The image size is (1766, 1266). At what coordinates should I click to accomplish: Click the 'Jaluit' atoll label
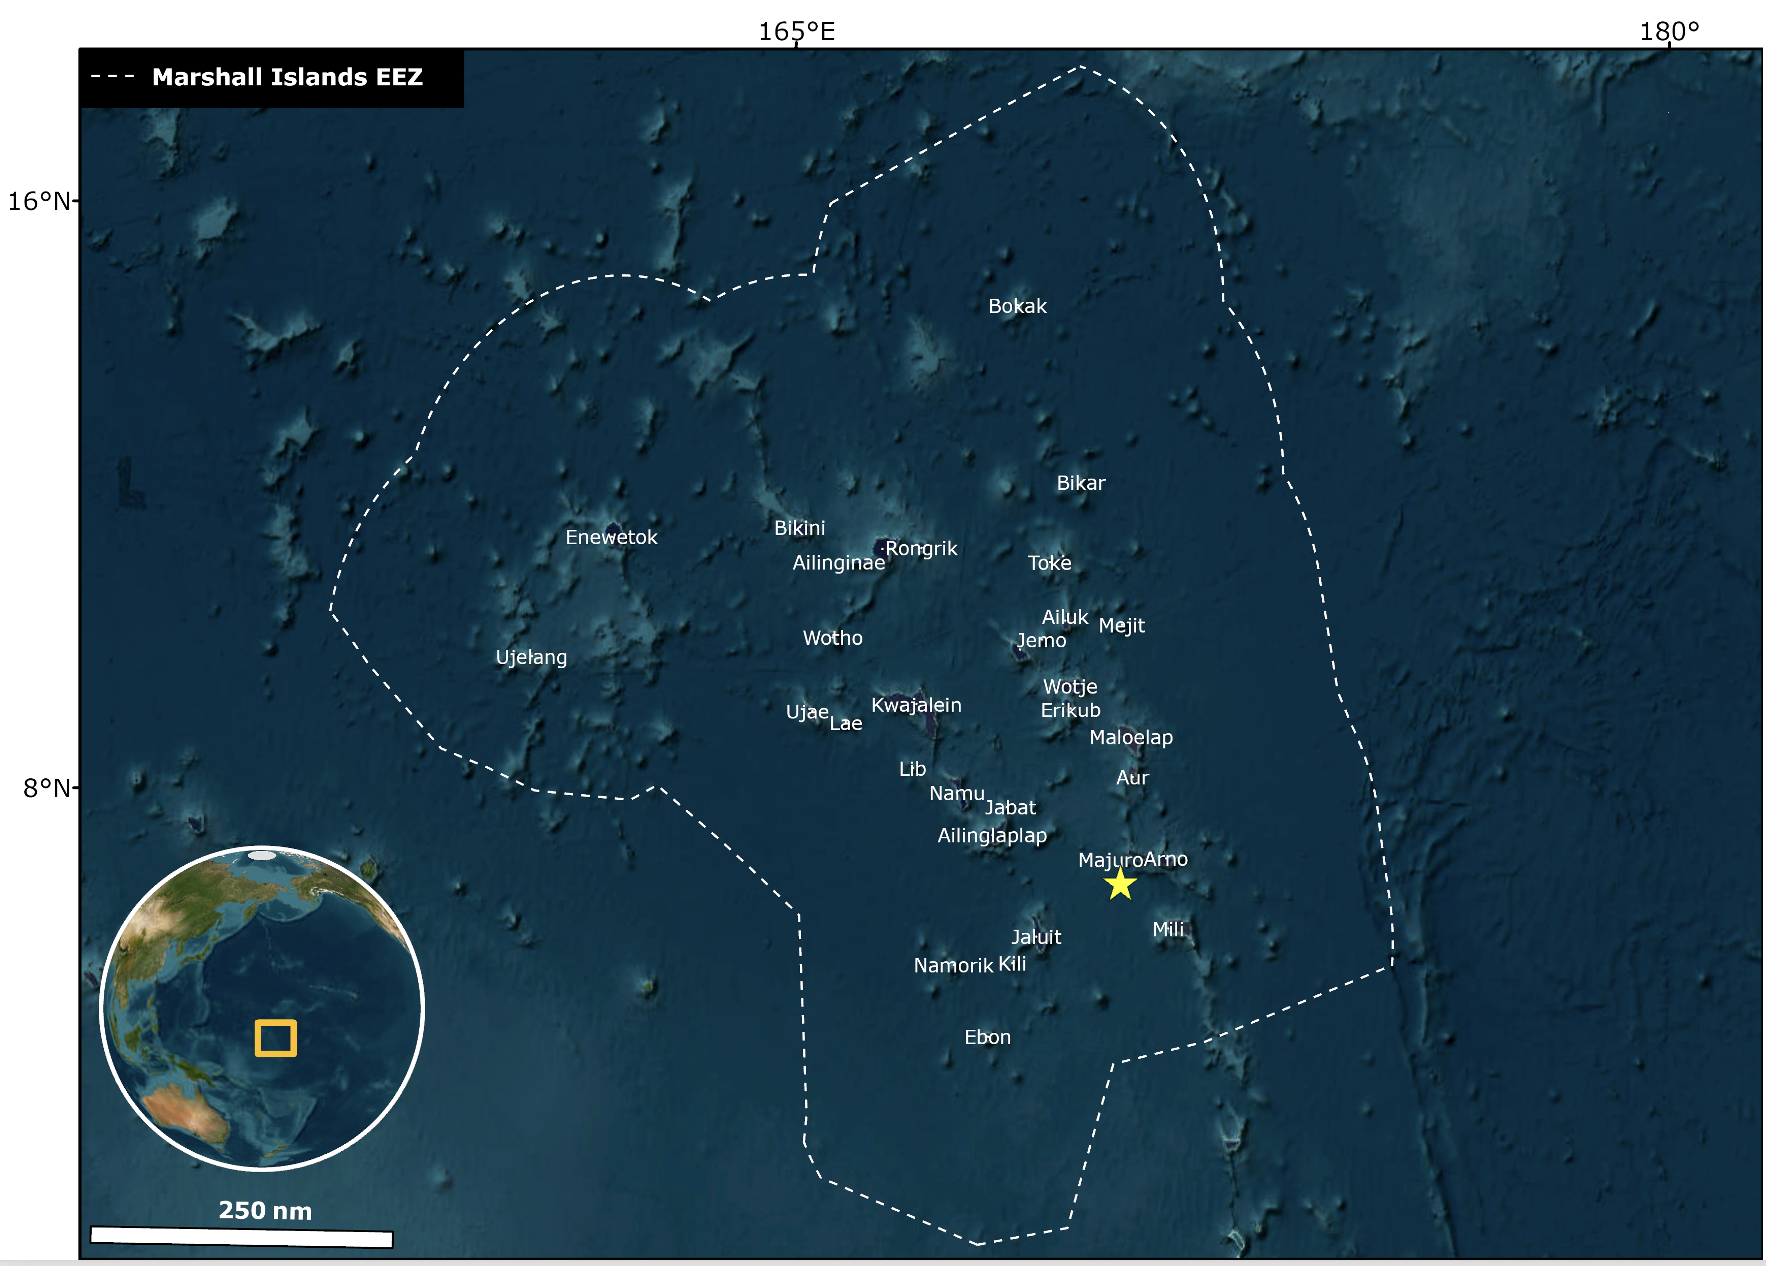point(1035,937)
